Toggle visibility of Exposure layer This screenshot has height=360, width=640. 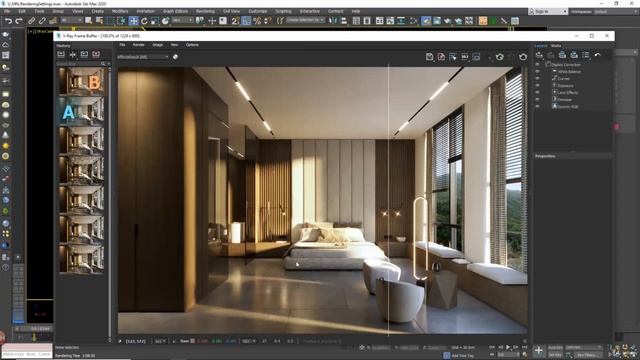click(537, 85)
